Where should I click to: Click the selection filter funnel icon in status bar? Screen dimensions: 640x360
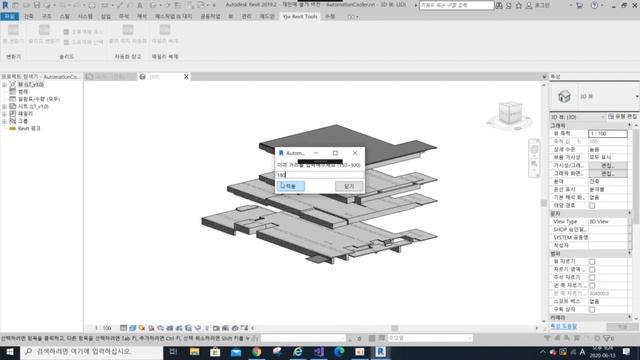click(607, 338)
